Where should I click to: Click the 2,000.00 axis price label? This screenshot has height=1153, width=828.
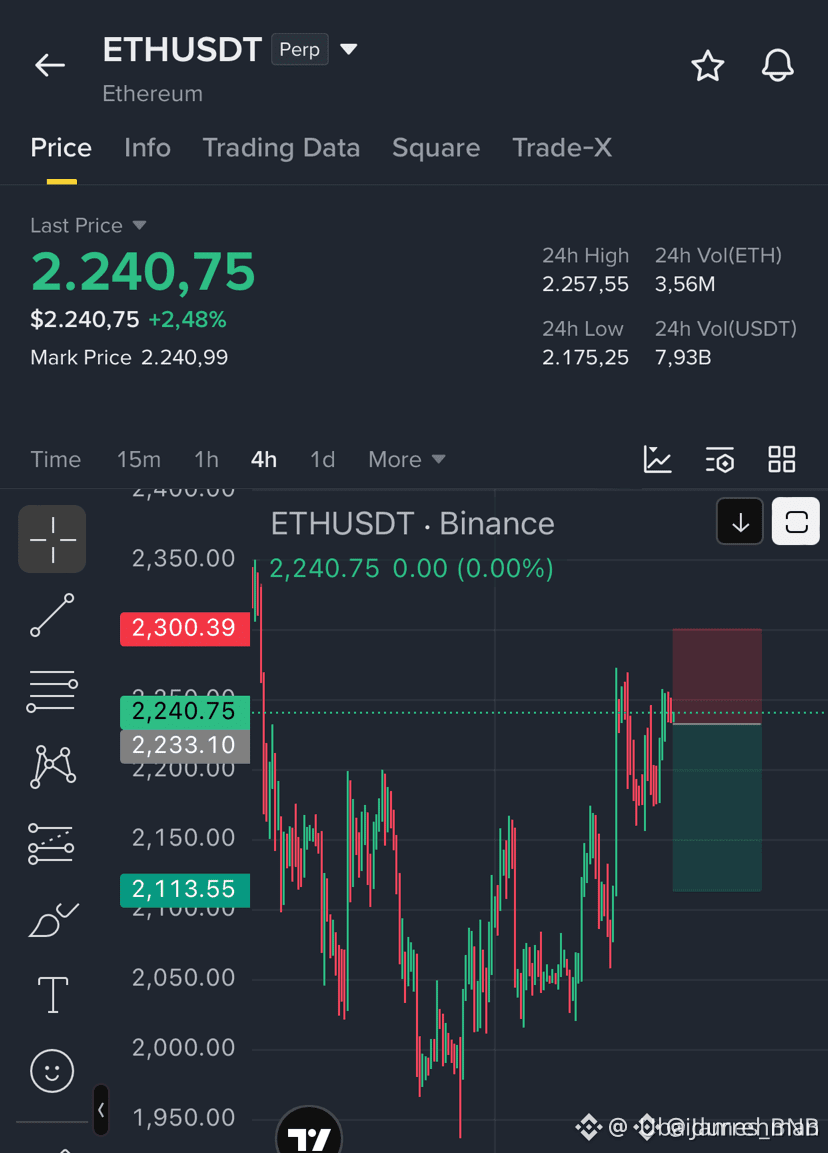click(183, 1048)
